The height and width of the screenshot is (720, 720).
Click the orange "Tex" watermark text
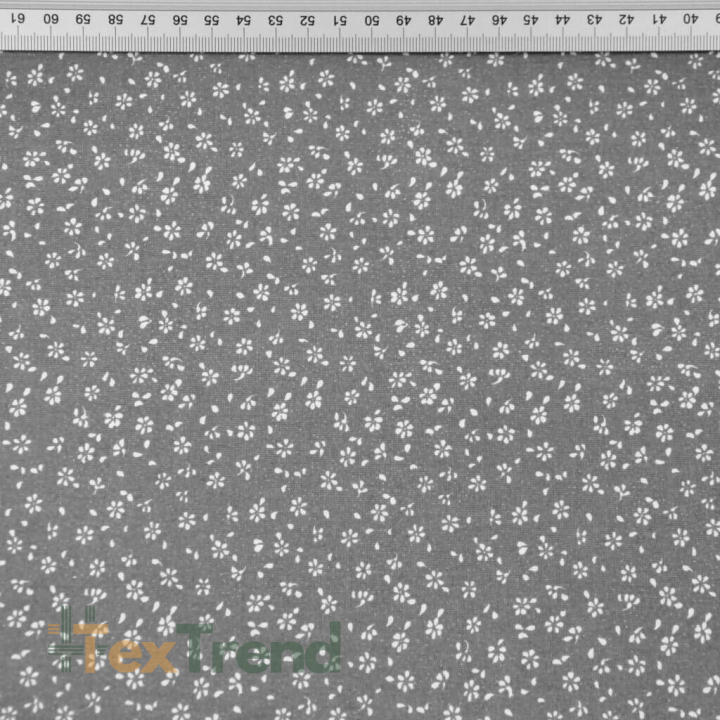[127, 648]
